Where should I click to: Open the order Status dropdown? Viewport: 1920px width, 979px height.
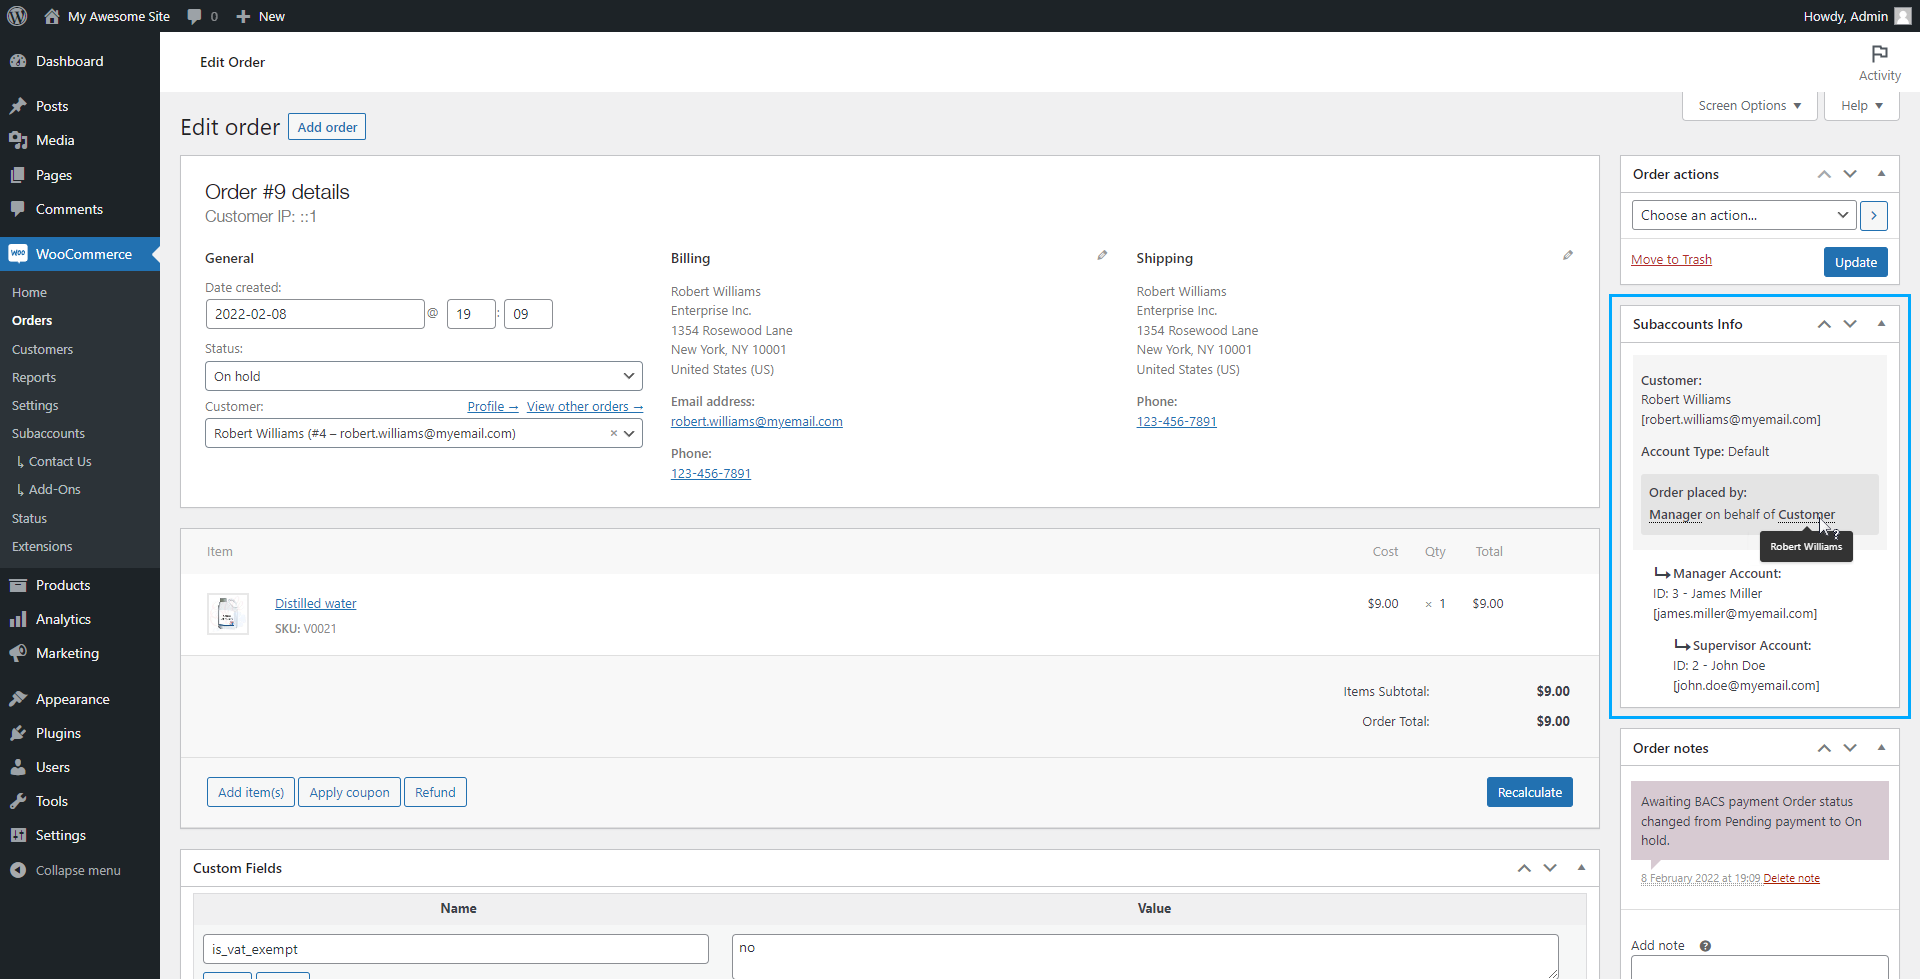[x=424, y=376]
